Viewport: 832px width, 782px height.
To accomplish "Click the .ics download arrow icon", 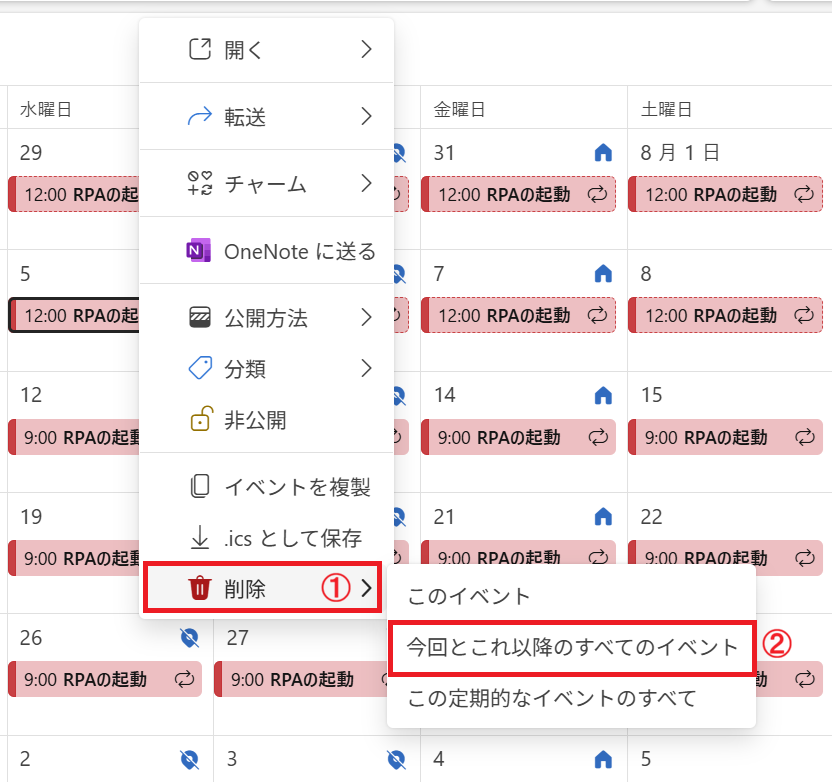I will [200, 537].
